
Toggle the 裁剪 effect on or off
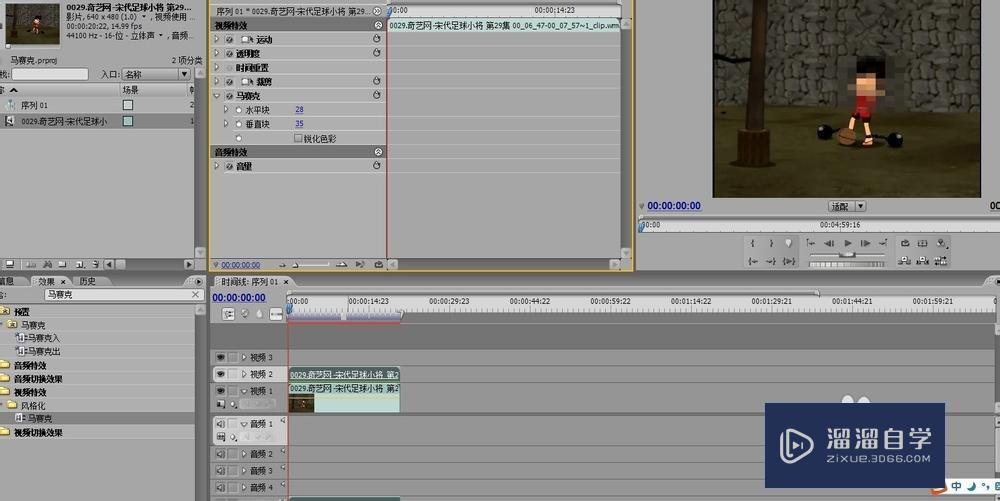(230, 82)
